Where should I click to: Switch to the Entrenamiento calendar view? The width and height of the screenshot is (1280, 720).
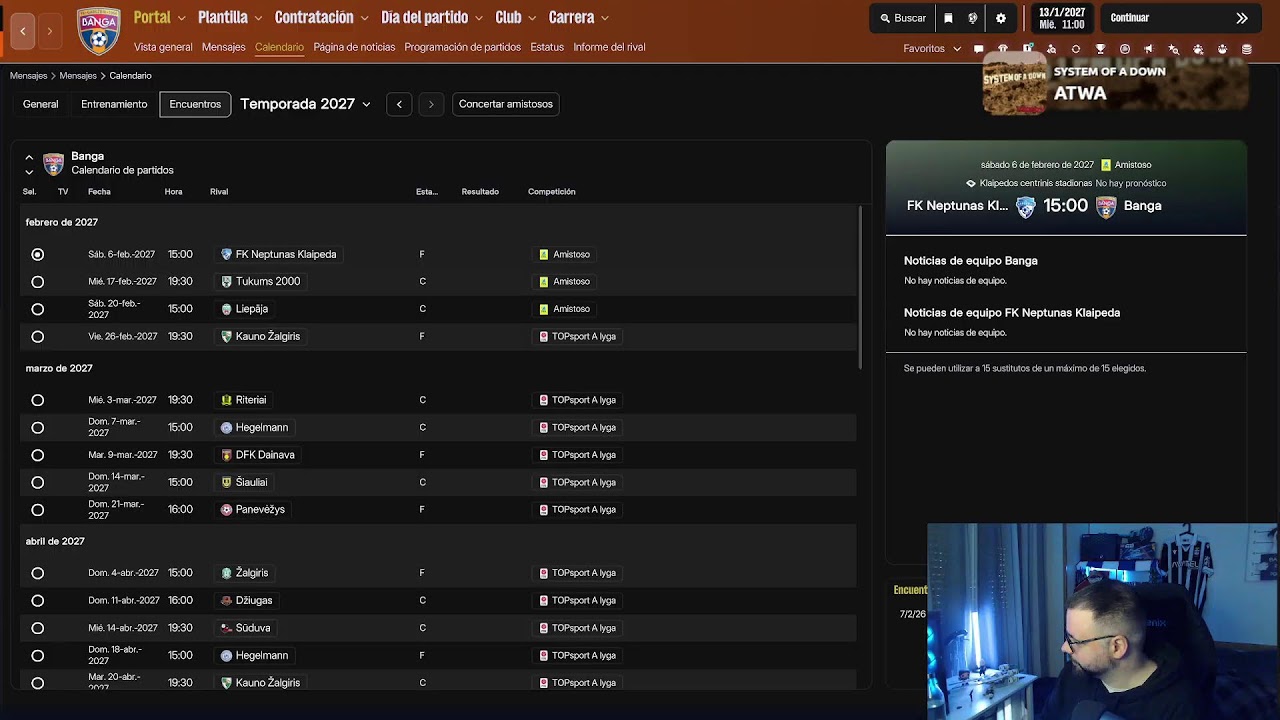pos(114,104)
